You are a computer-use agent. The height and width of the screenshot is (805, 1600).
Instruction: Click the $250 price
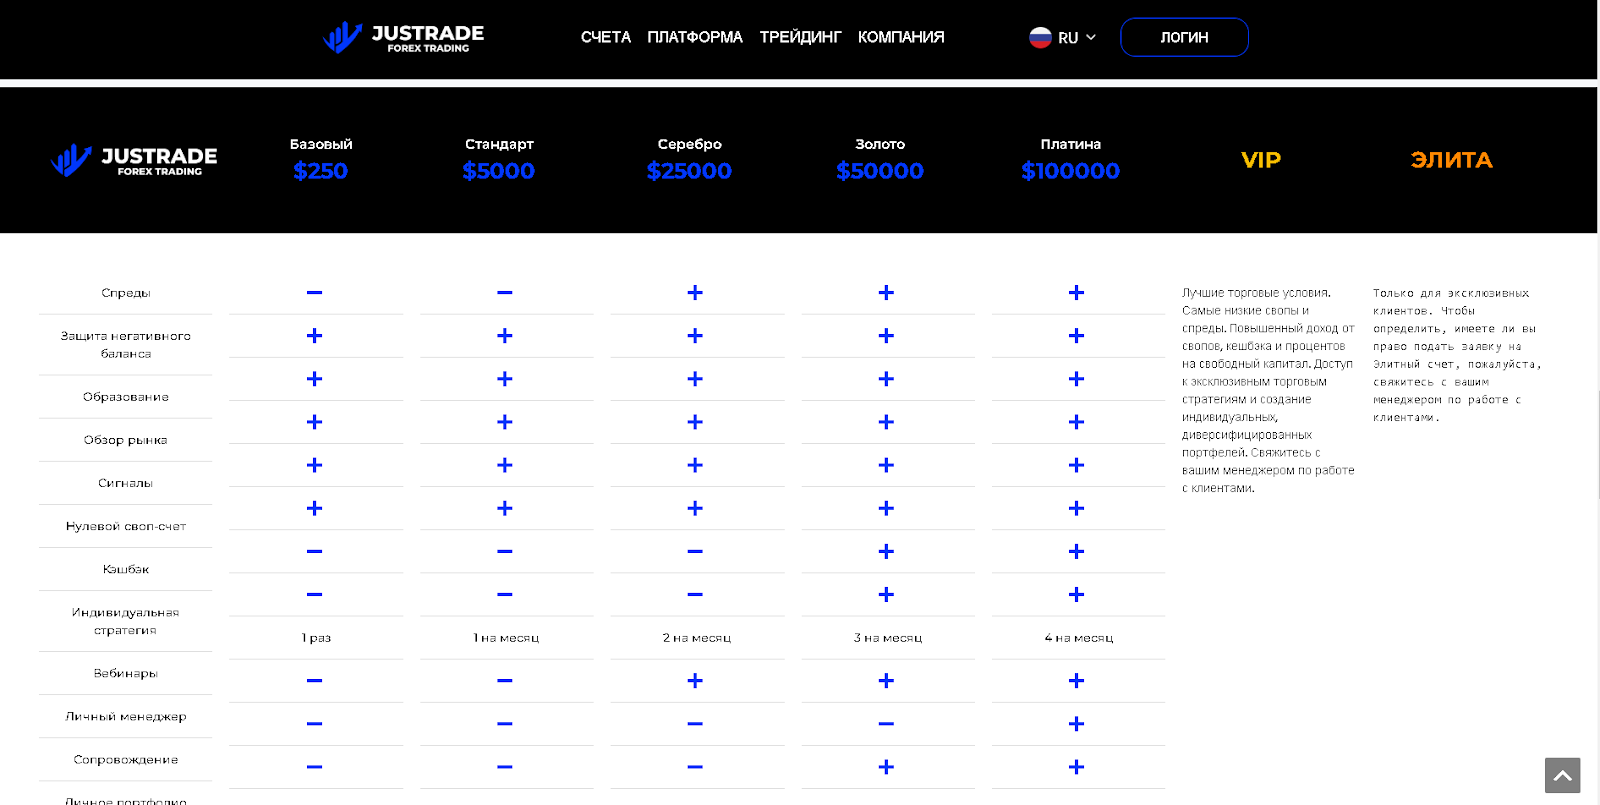pos(321,171)
